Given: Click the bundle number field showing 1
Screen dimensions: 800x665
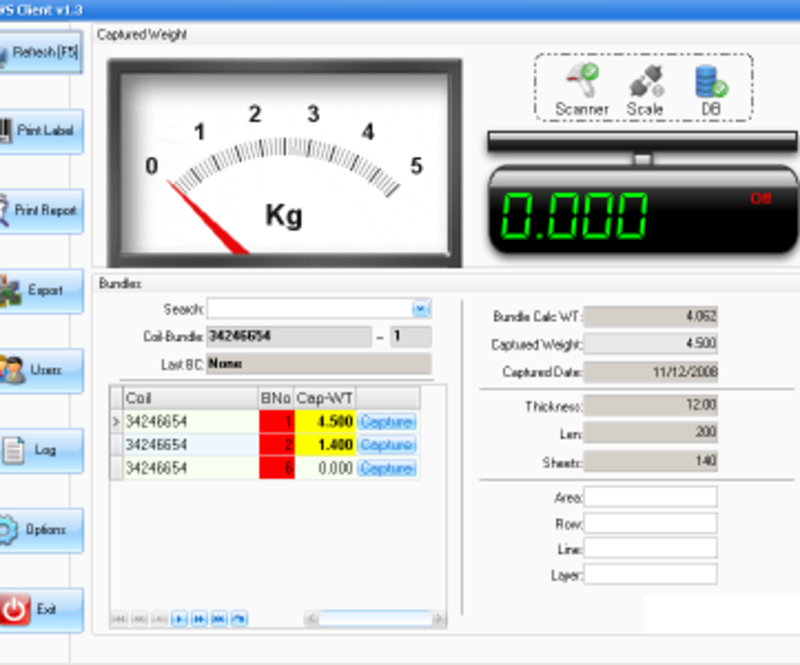Looking at the screenshot, I should pyautogui.click(x=411, y=336).
